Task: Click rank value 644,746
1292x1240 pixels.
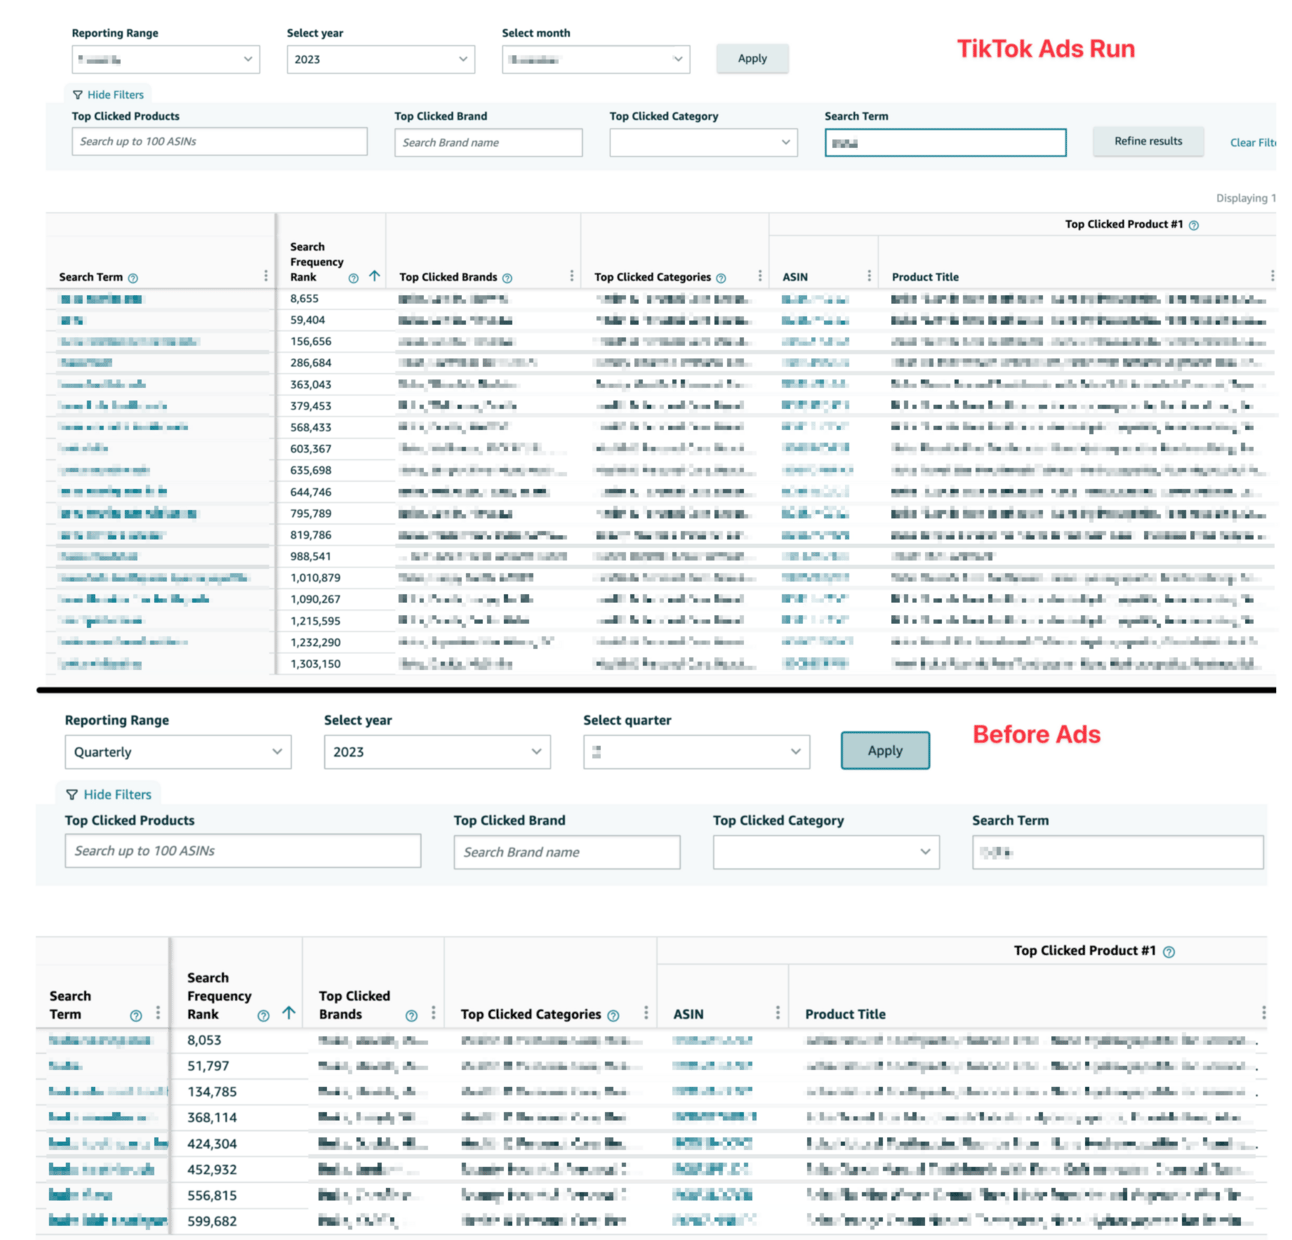Action: pos(310,492)
